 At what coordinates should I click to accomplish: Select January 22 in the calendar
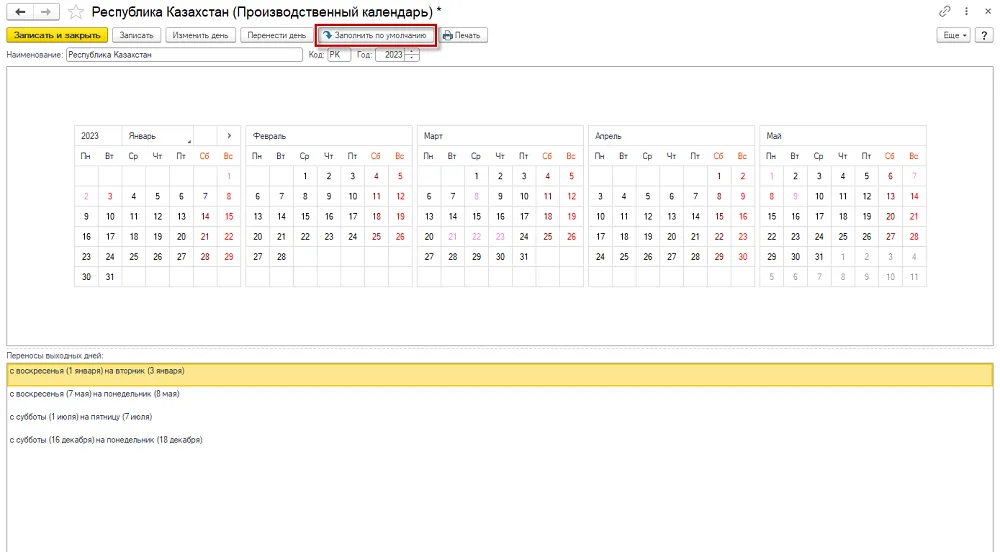tap(228, 236)
